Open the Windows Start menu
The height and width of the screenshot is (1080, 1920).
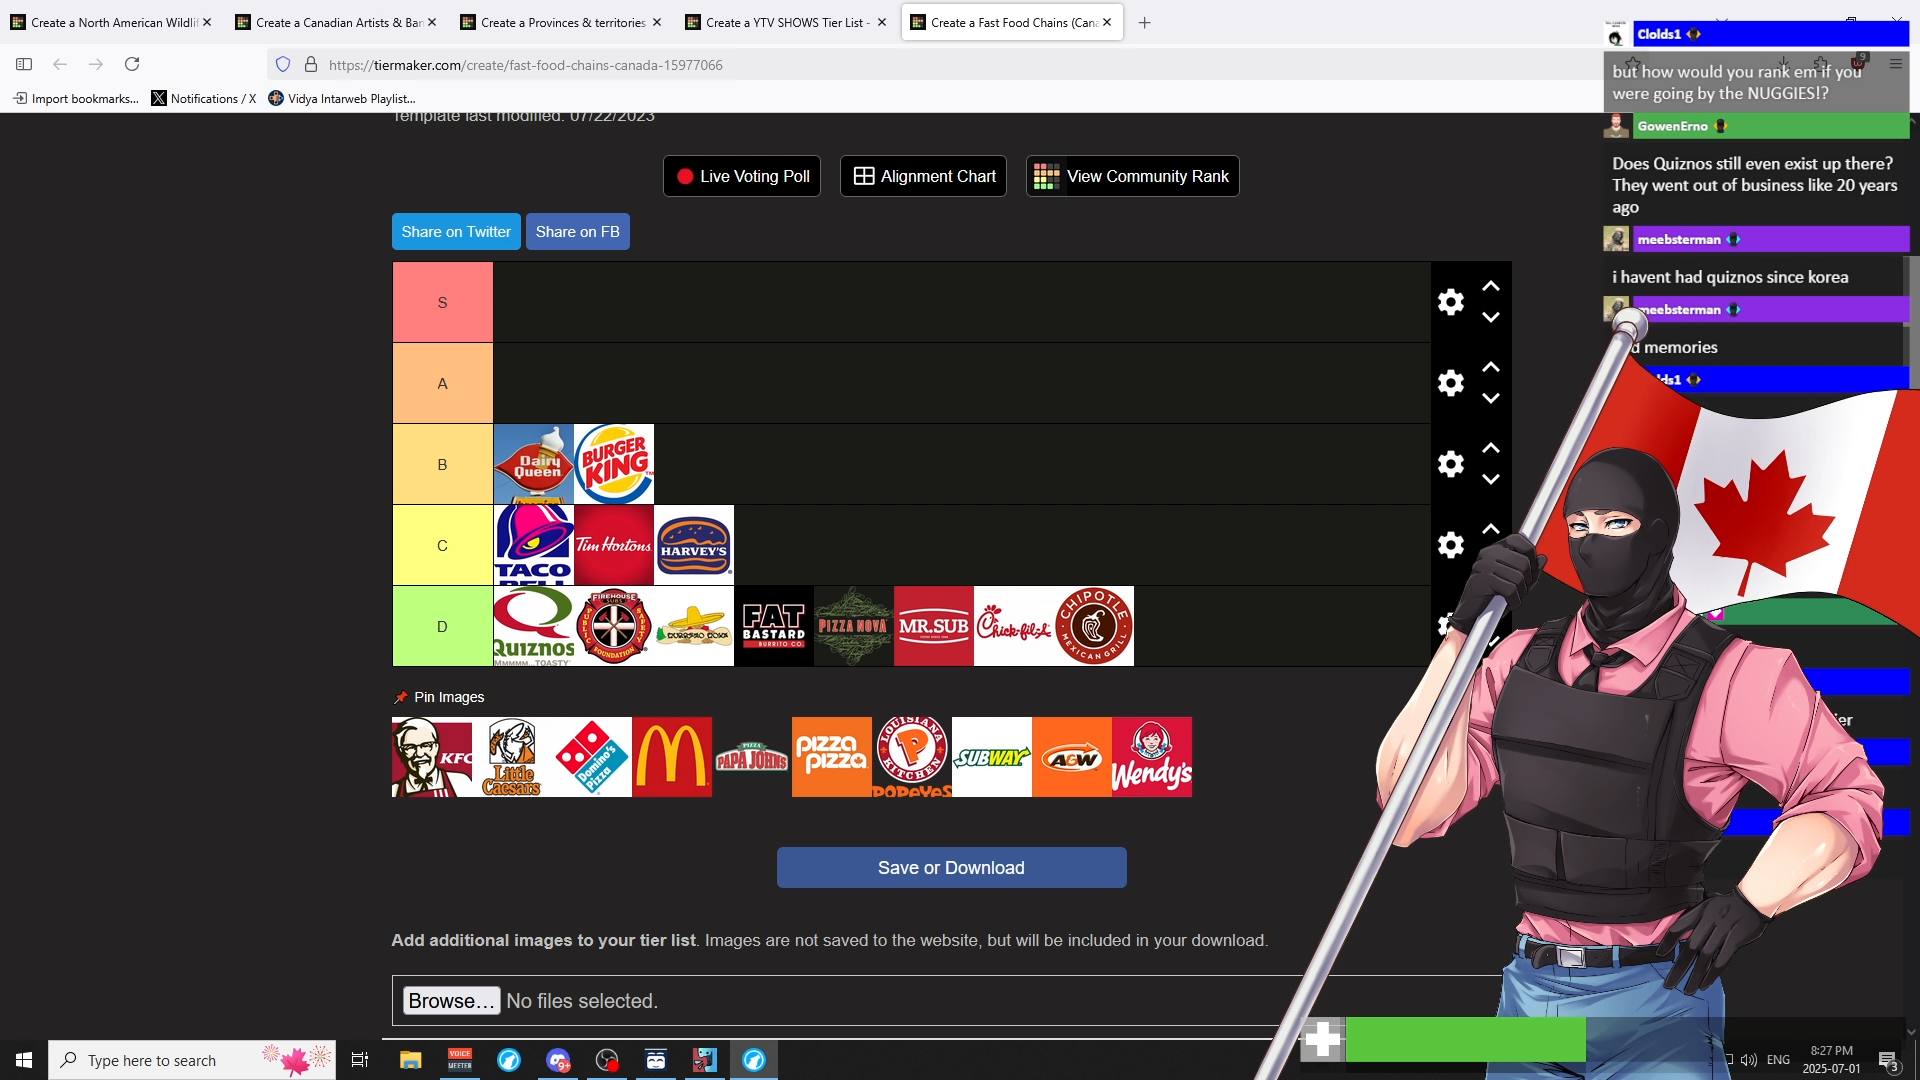pos(24,1060)
